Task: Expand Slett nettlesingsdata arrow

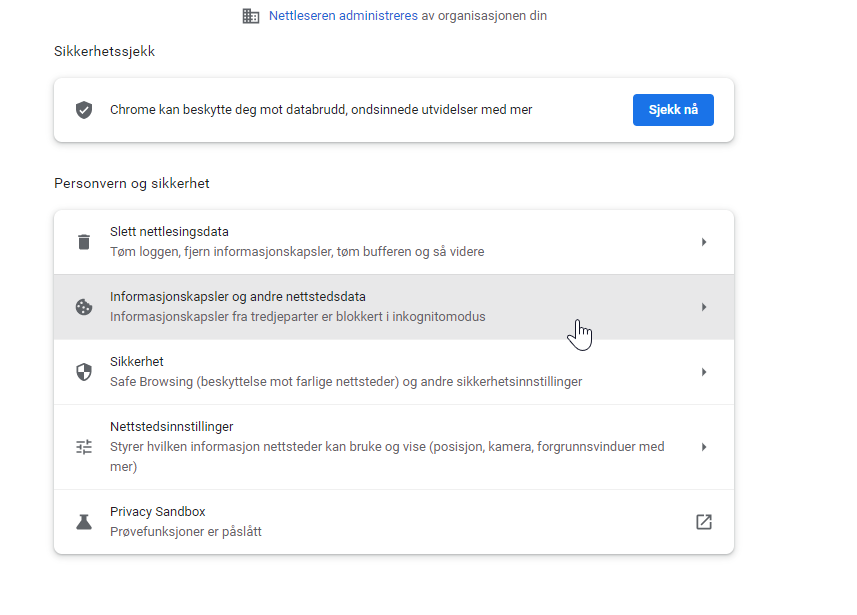Action: tap(703, 242)
